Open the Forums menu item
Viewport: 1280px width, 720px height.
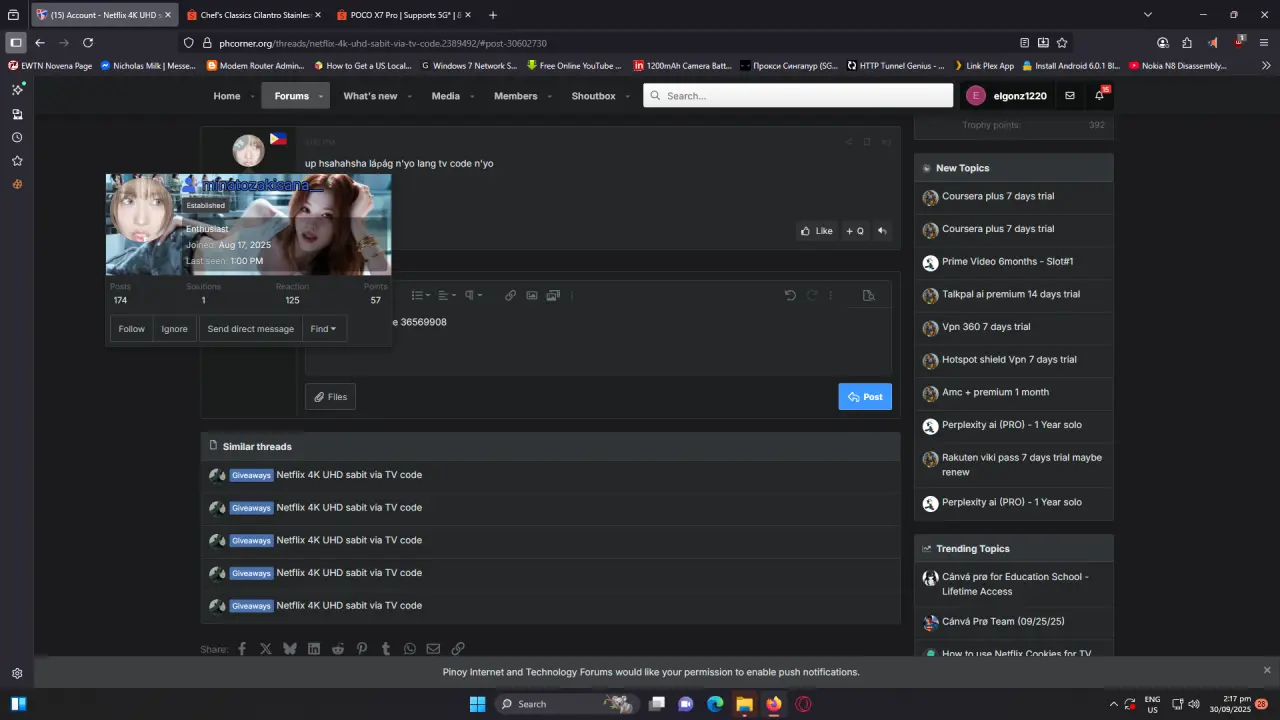click(x=291, y=96)
